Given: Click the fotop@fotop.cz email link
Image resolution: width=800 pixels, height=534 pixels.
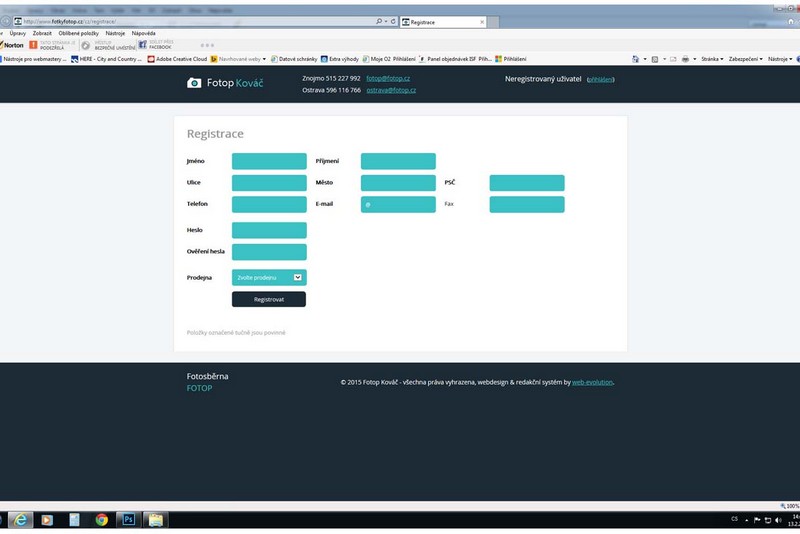Looking at the screenshot, I should [x=388, y=78].
